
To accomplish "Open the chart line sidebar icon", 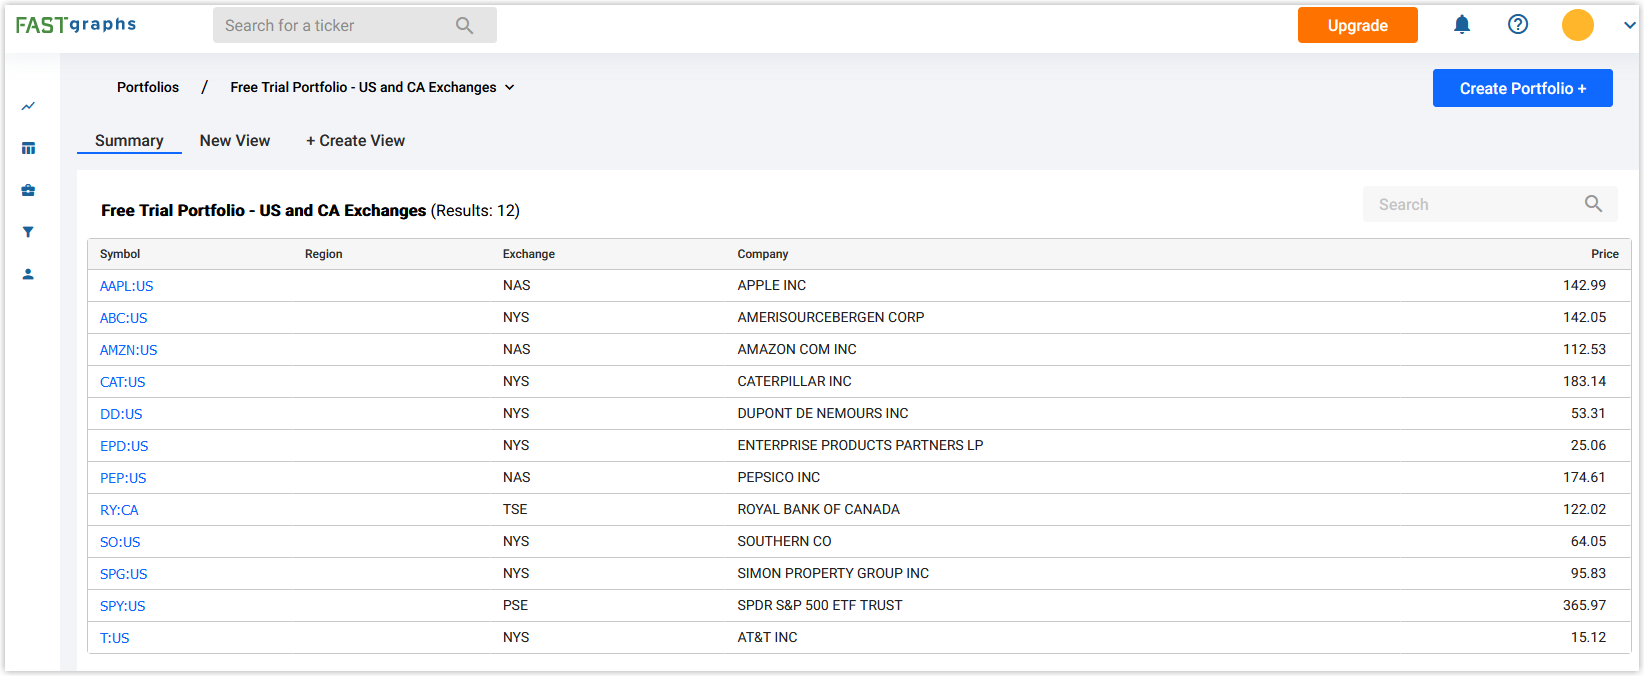I will pos(28,106).
